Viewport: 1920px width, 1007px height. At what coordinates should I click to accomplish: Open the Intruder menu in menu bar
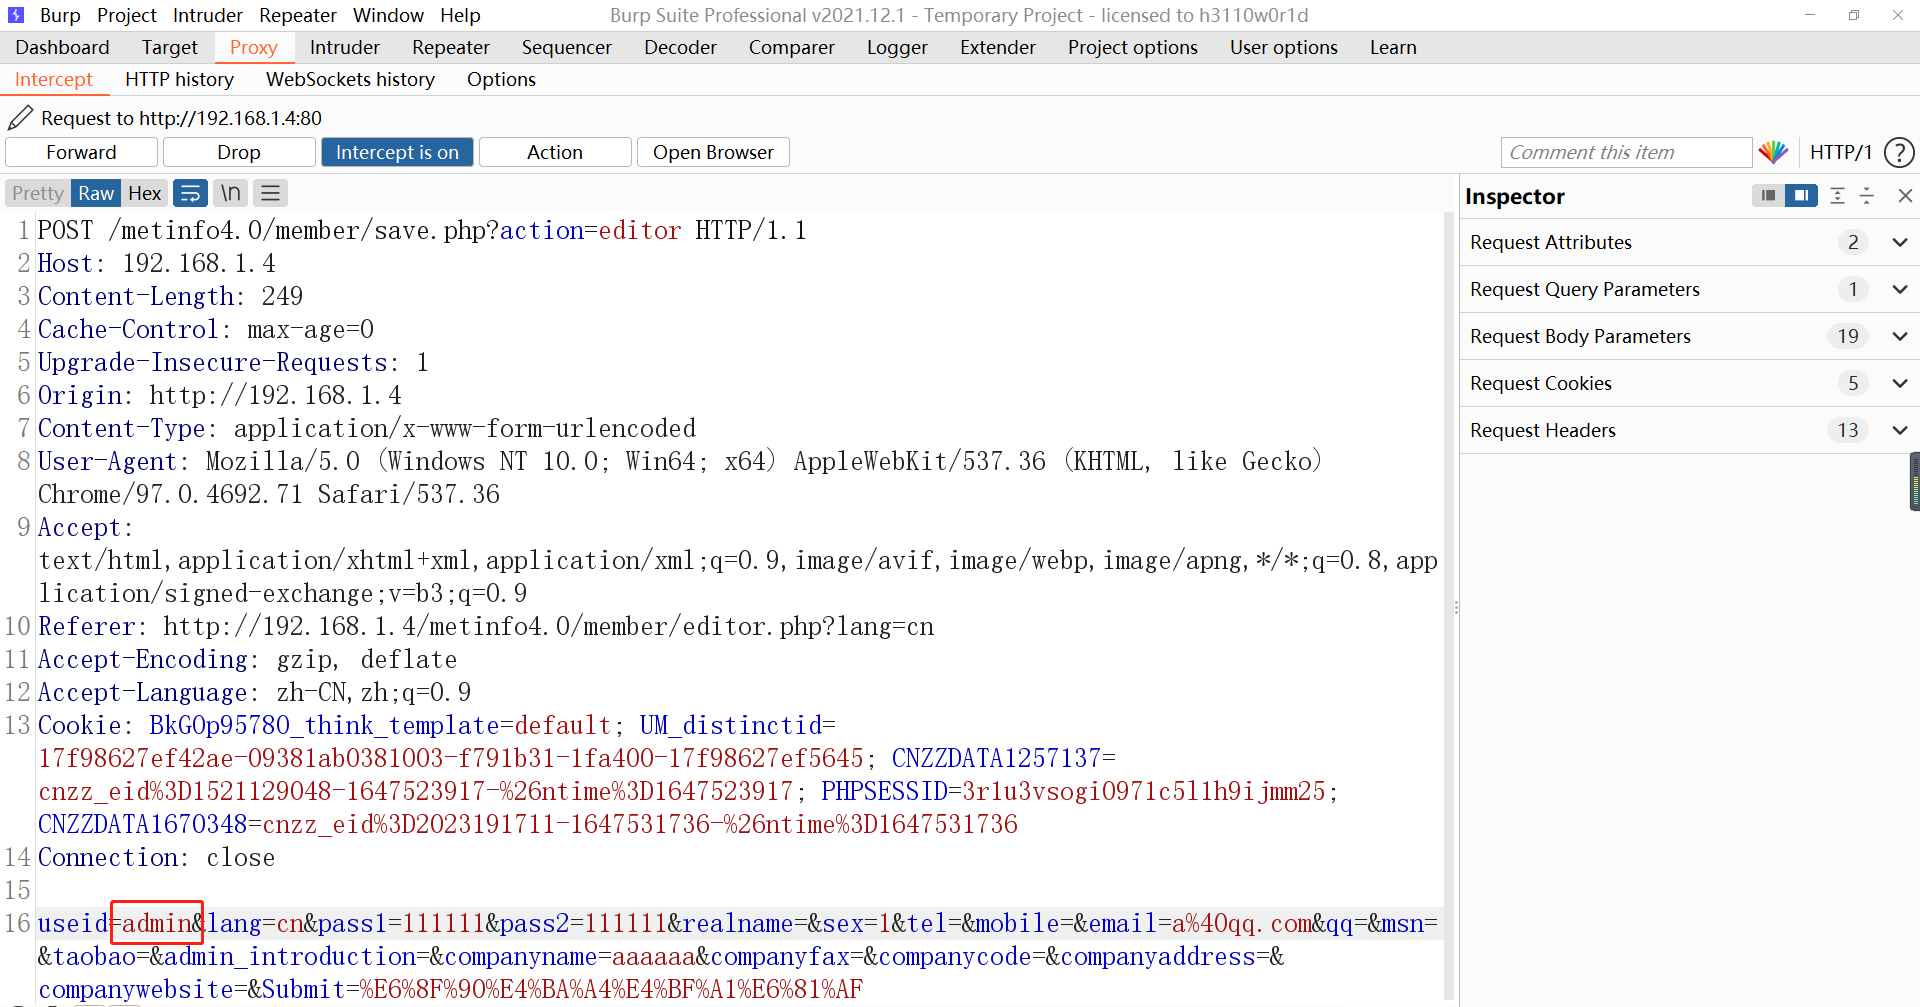208,15
